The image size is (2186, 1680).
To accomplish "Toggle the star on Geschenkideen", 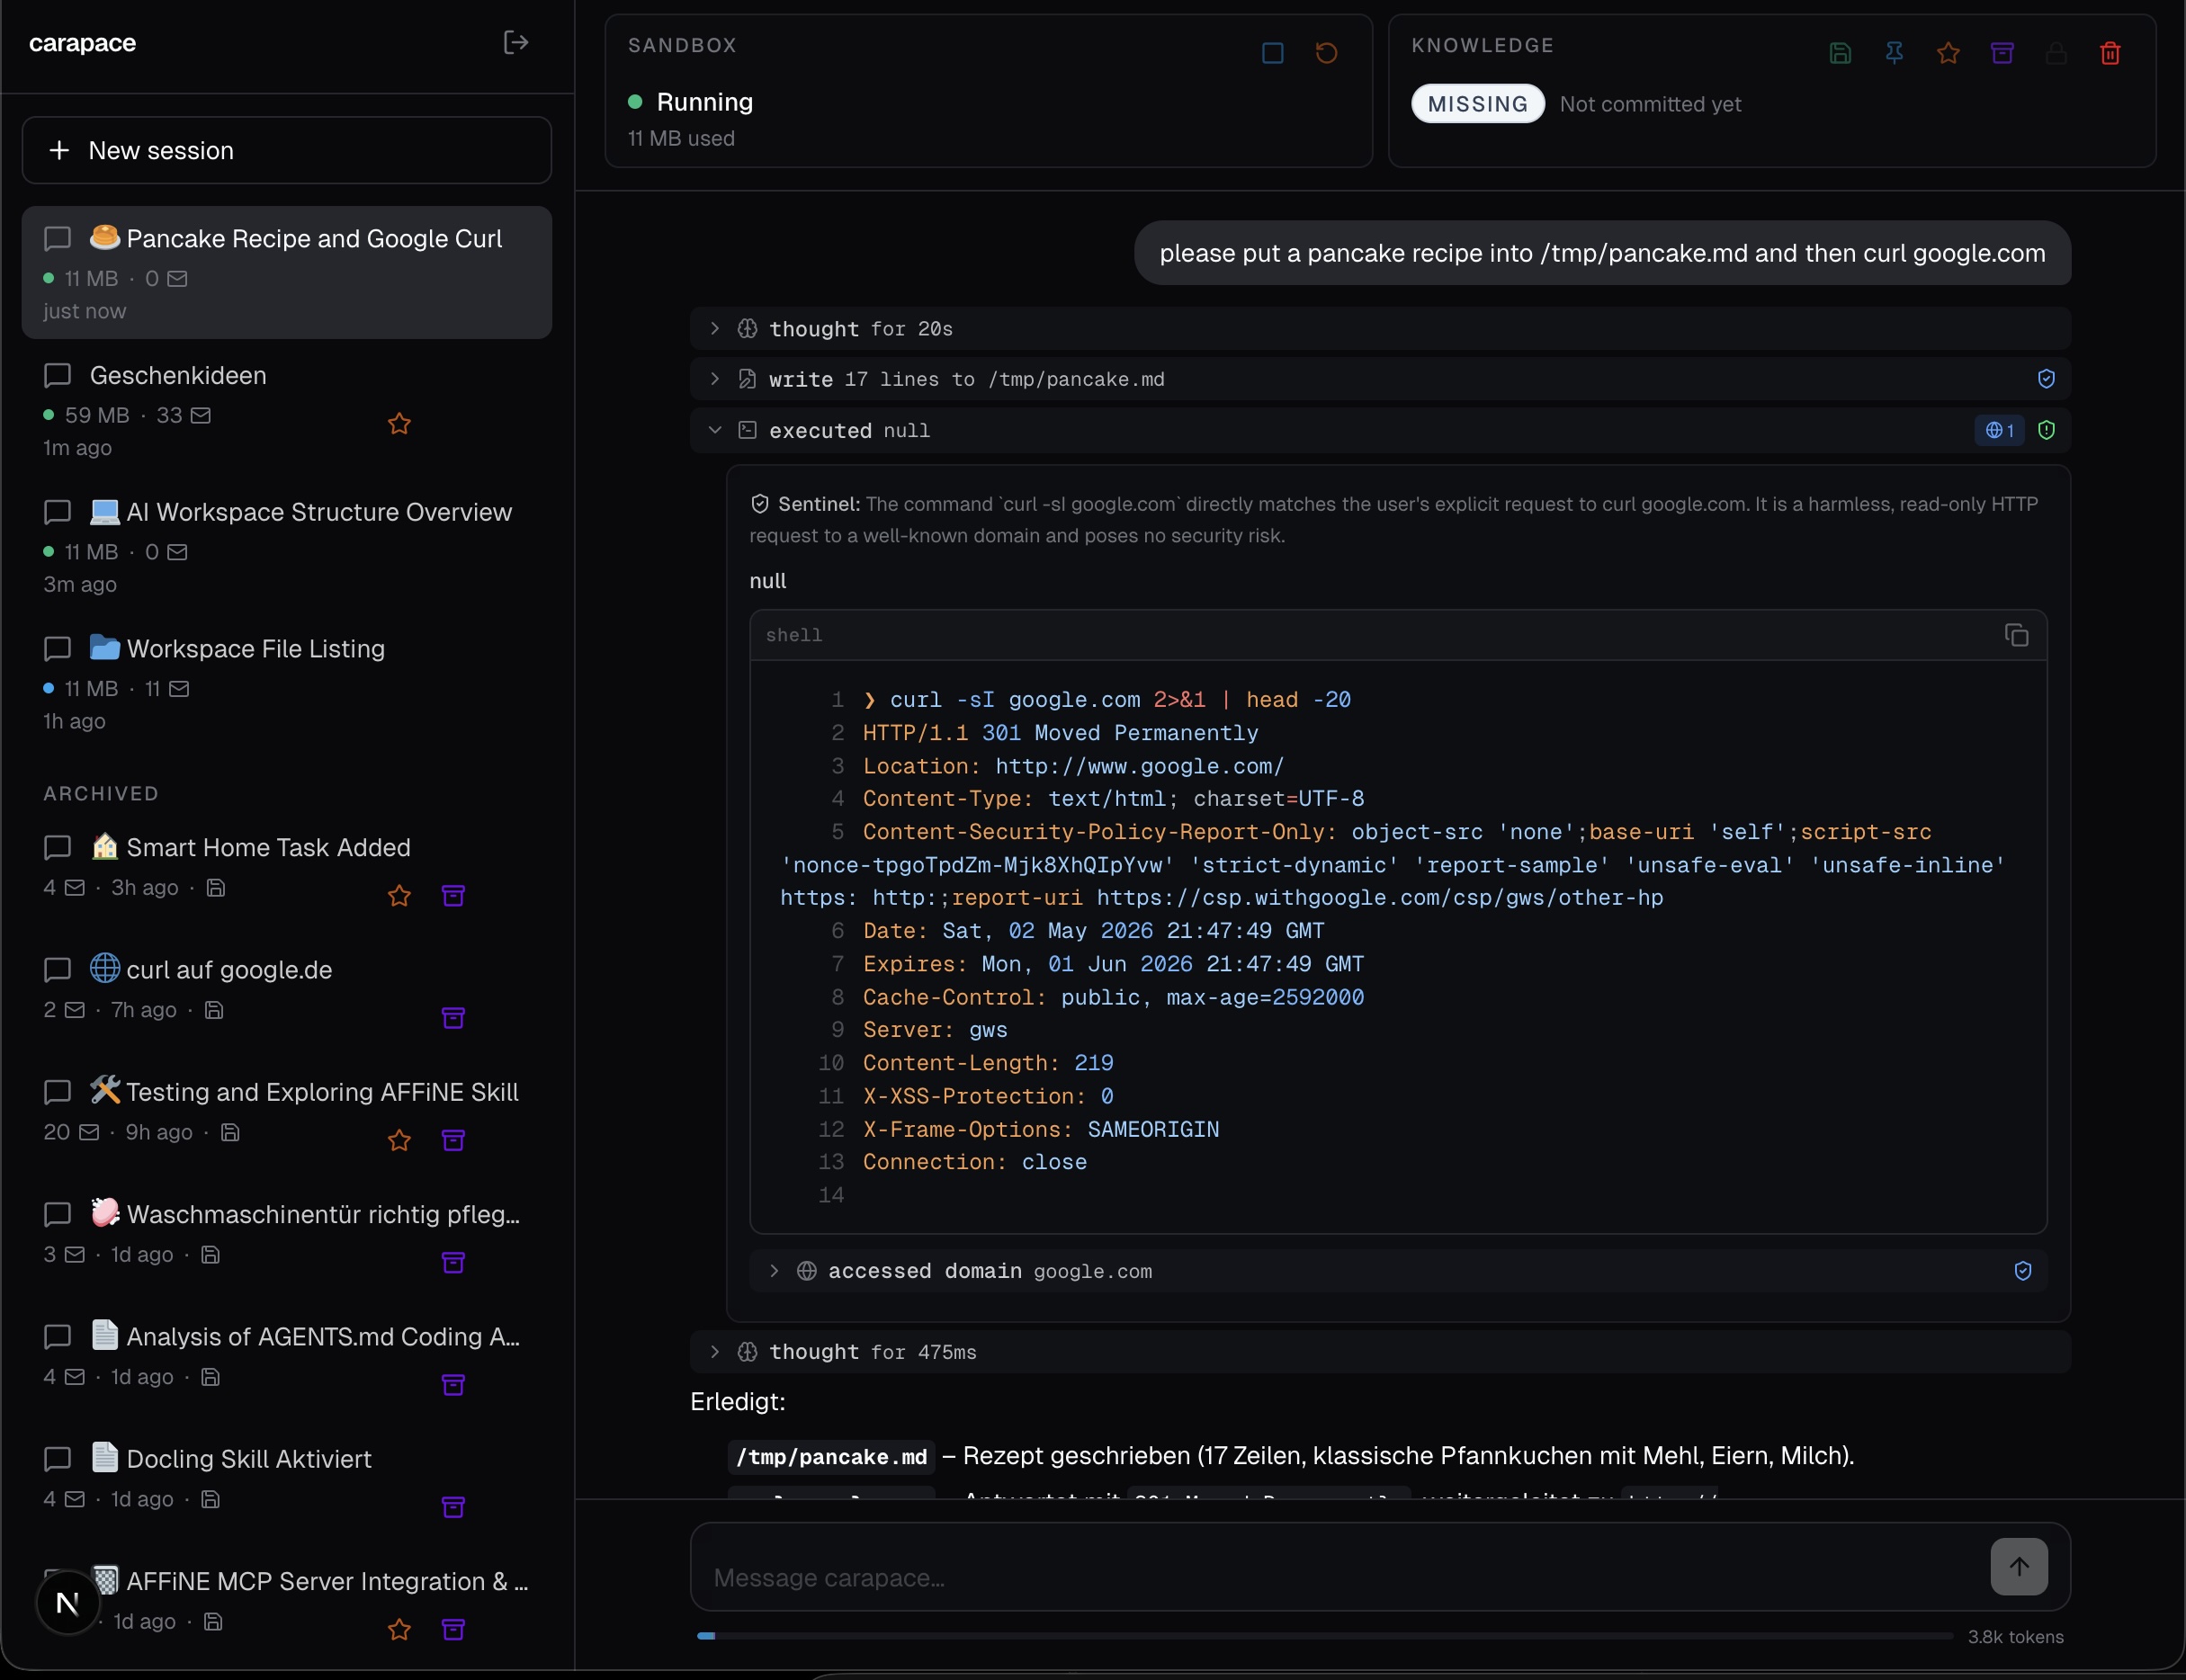I will [x=399, y=424].
